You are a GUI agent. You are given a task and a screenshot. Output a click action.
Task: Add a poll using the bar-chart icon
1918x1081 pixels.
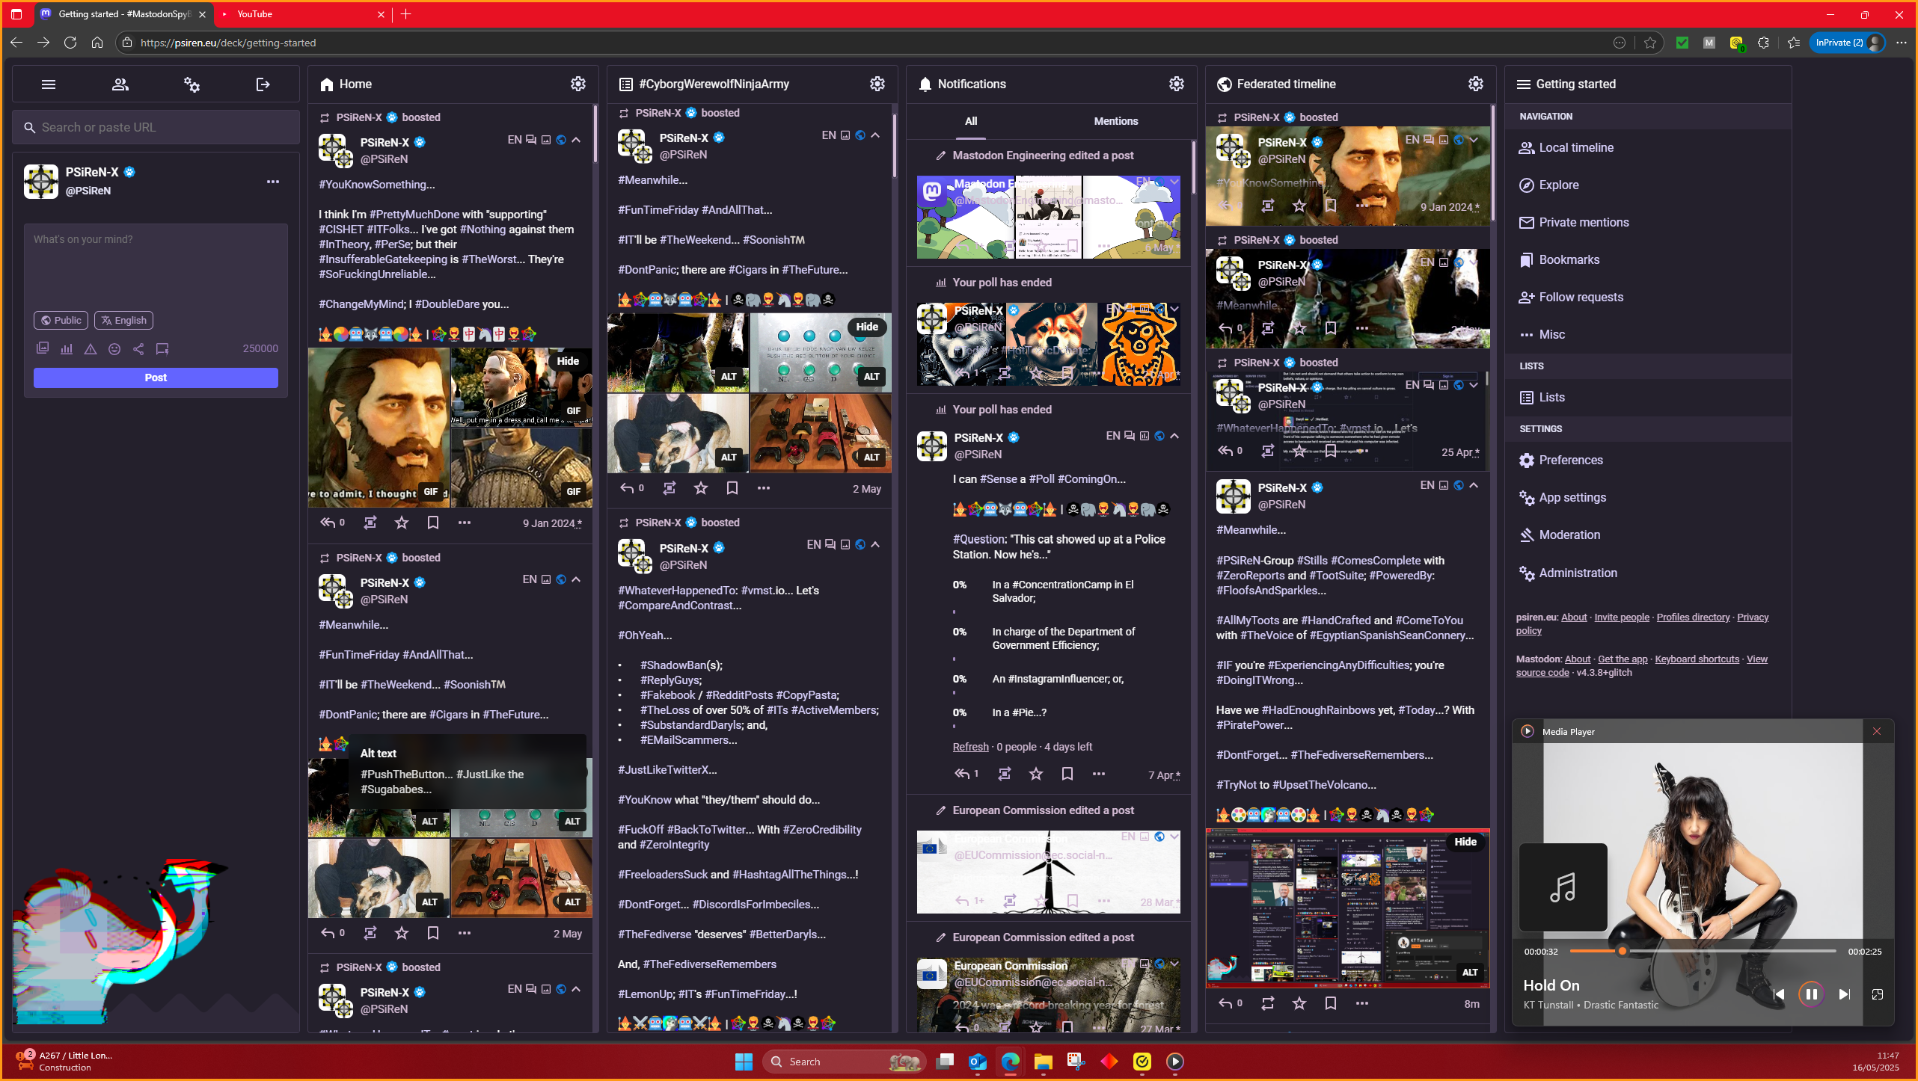pos(66,349)
